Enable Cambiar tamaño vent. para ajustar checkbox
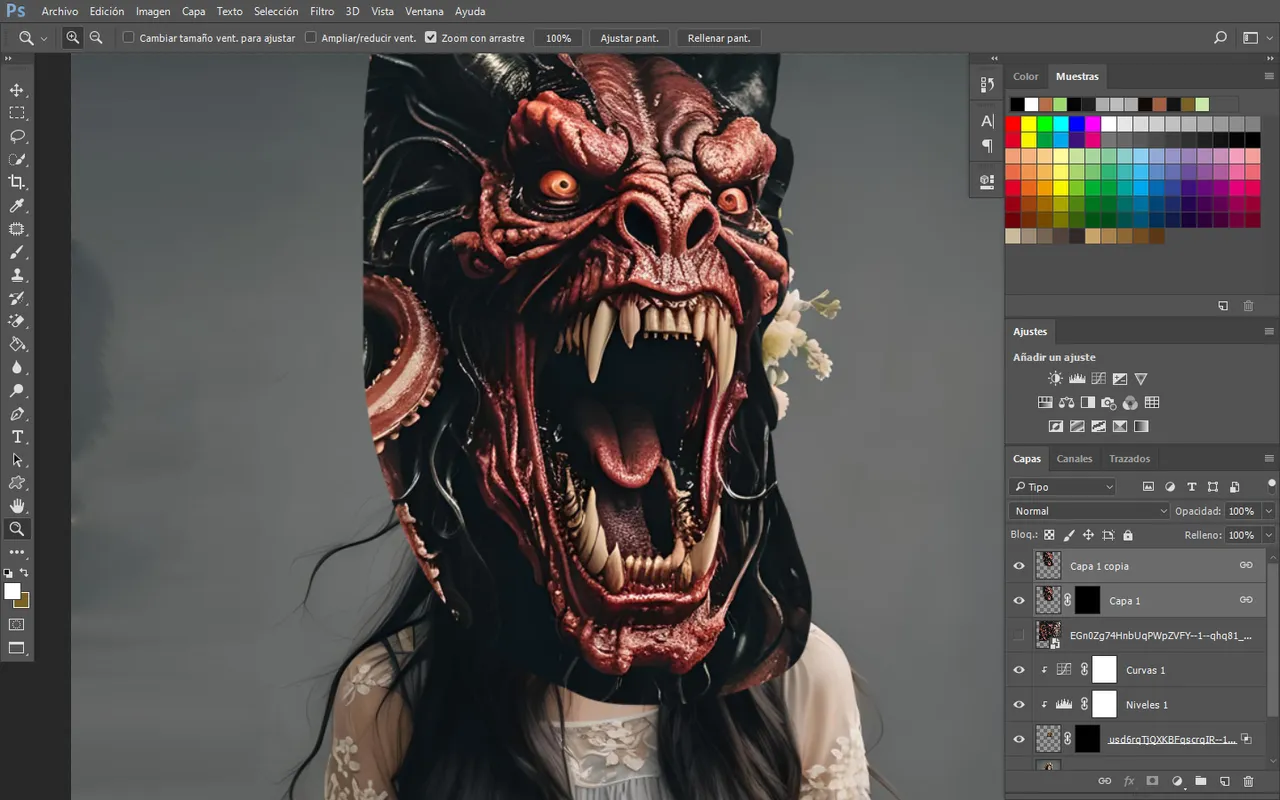Viewport: 1280px width, 800px height. [x=128, y=38]
